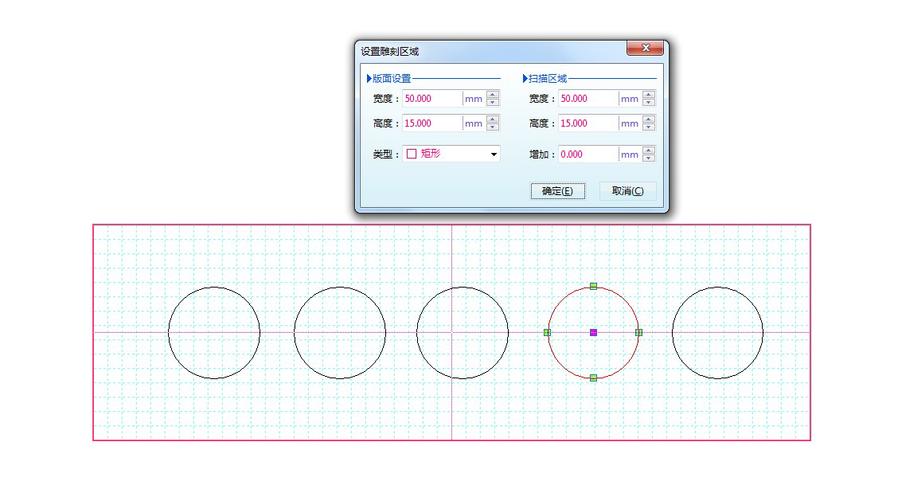The height and width of the screenshot is (497, 898).
Task: Click the 版面设置 宽度 input field
Action: click(432, 99)
